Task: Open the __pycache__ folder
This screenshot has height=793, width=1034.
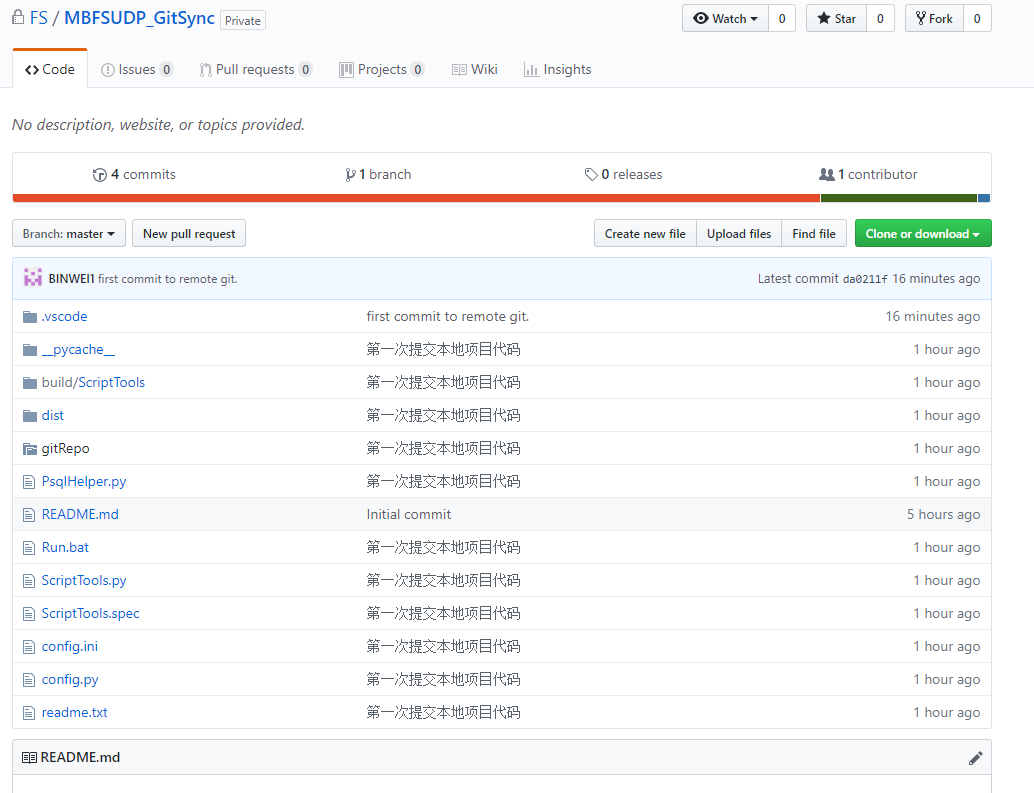Action: tap(78, 349)
